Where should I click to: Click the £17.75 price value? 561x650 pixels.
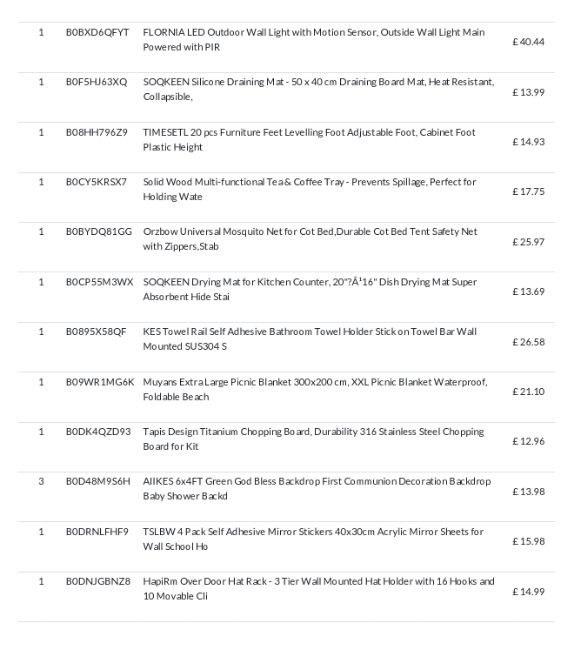point(528,192)
